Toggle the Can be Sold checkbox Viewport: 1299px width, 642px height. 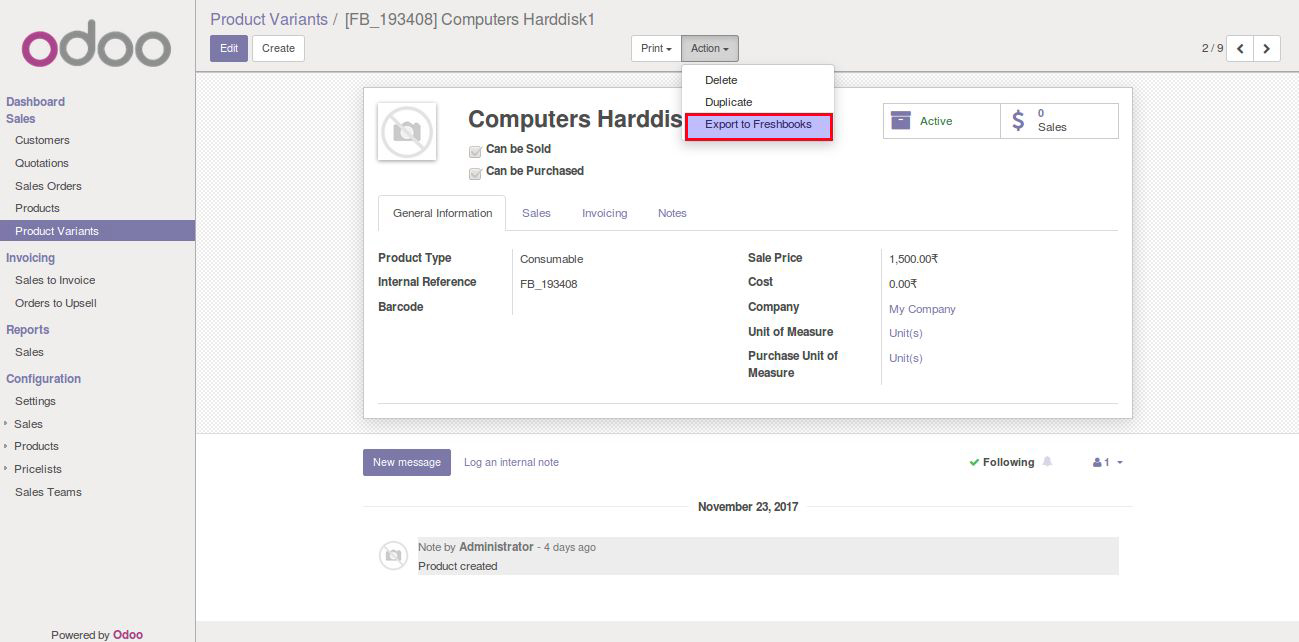475,151
